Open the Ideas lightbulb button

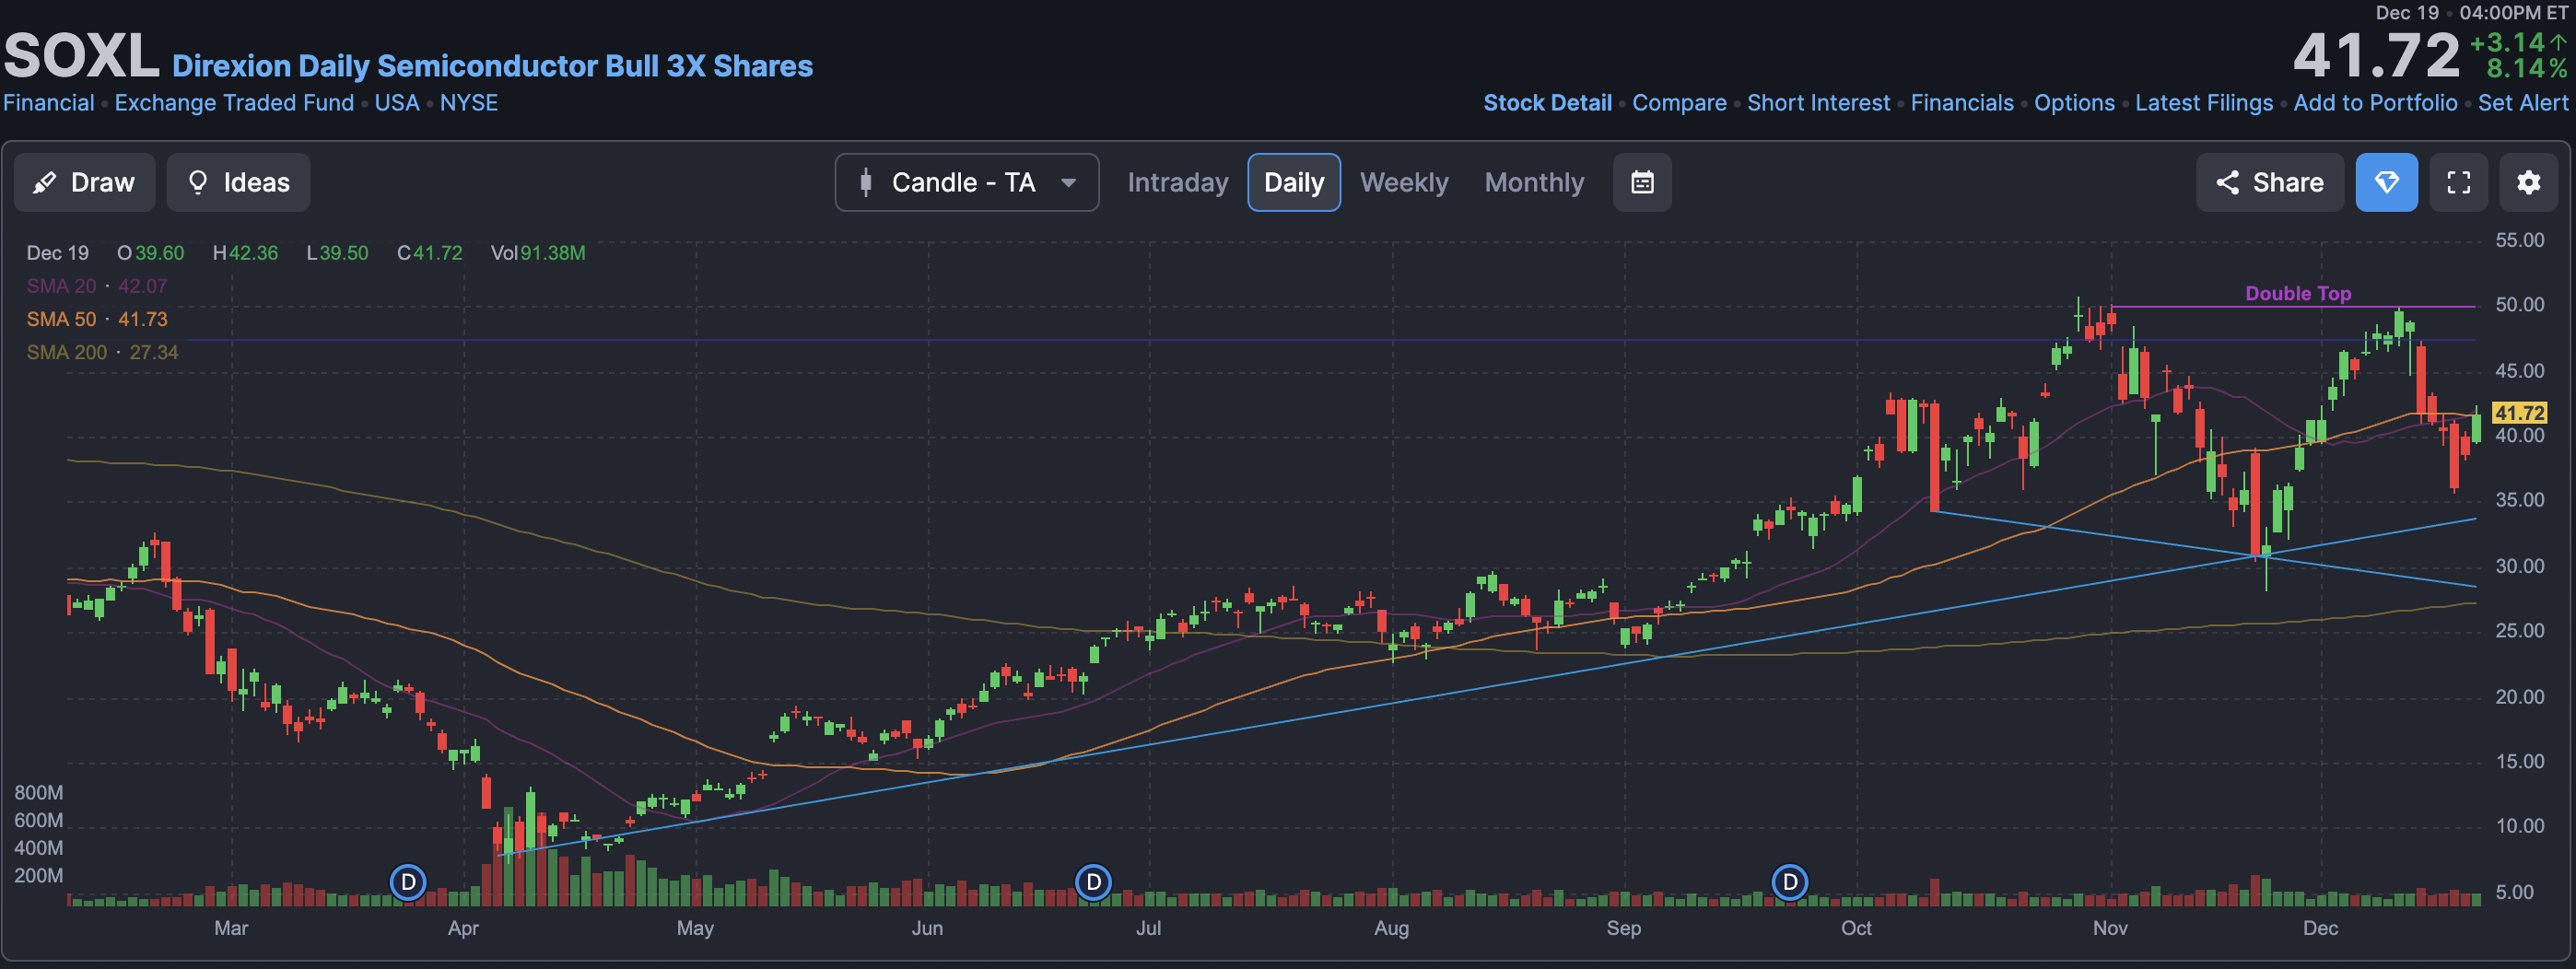(x=238, y=182)
